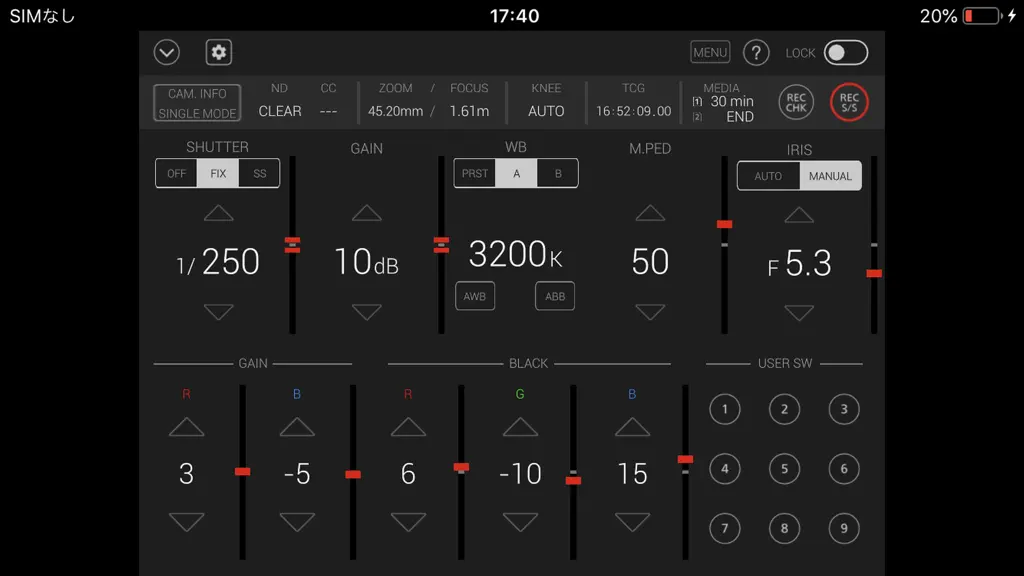The image size is (1024, 576).
Task: Set shutter mode to OFF
Action: tap(176, 173)
